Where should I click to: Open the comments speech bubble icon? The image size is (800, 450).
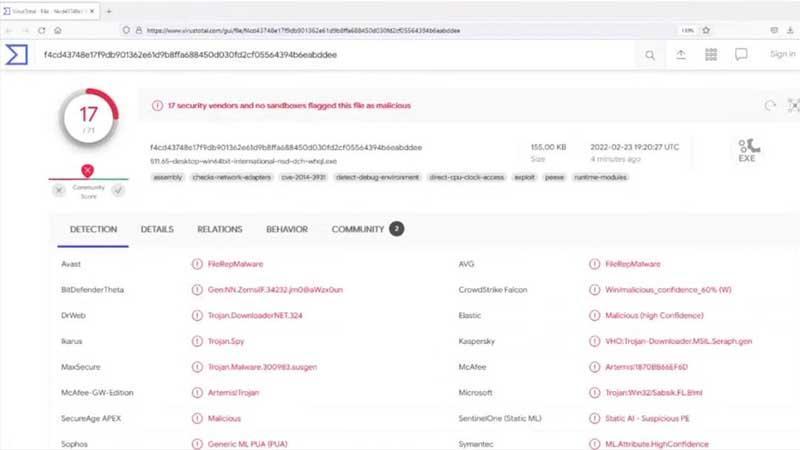coord(741,55)
